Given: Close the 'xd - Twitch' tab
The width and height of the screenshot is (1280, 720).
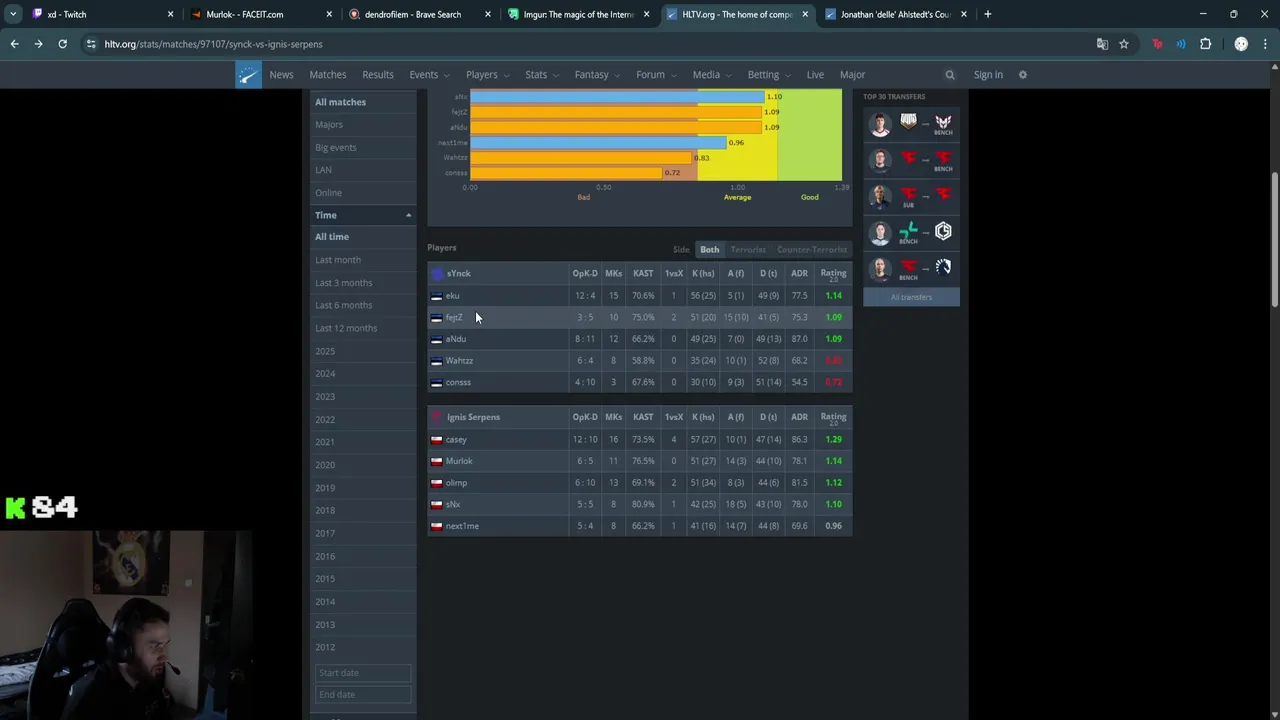Looking at the screenshot, I should [170, 14].
